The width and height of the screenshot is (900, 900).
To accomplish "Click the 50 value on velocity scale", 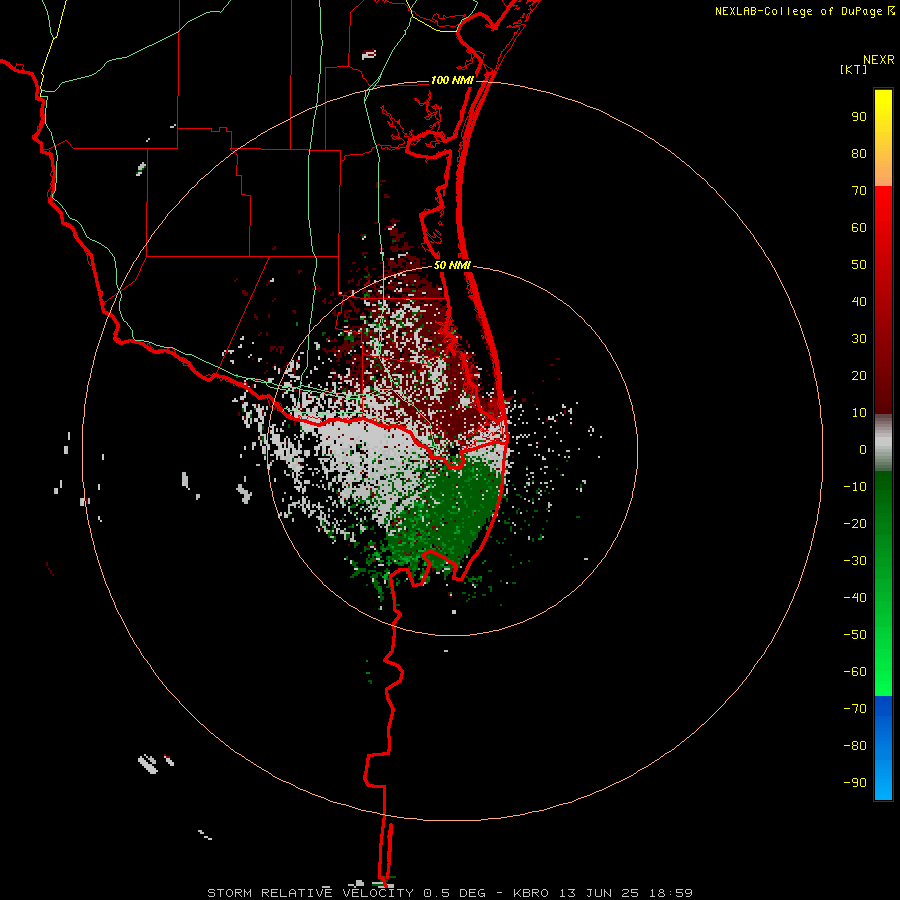I will tap(859, 265).
